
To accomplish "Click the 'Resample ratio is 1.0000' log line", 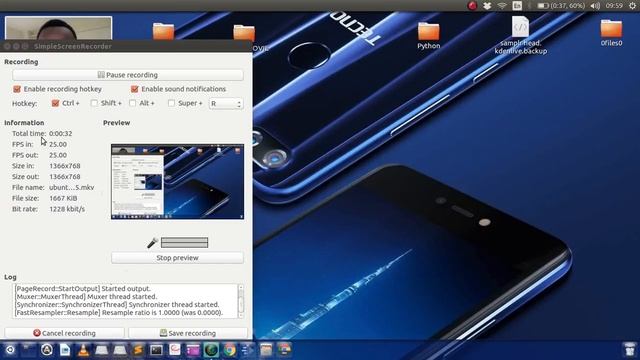I will 119,313.
